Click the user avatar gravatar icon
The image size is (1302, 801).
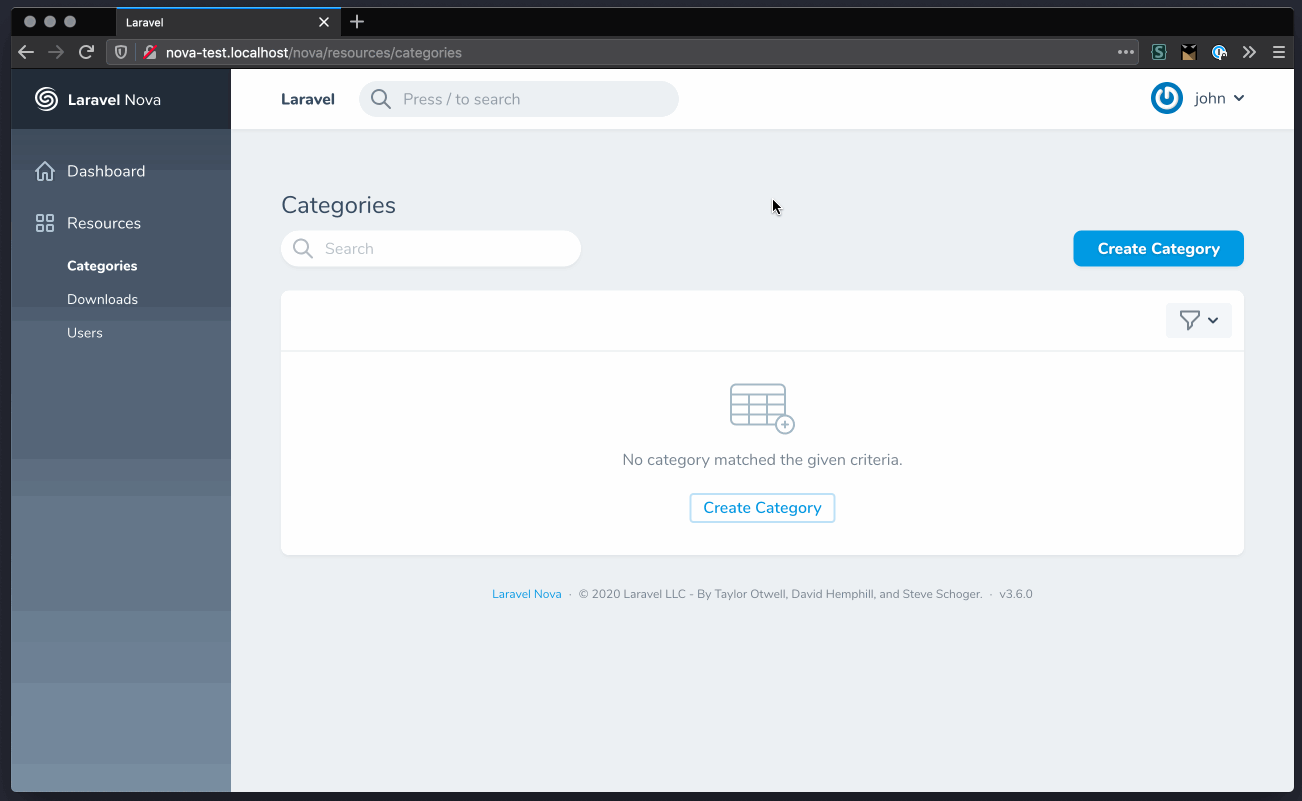[1166, 98]
